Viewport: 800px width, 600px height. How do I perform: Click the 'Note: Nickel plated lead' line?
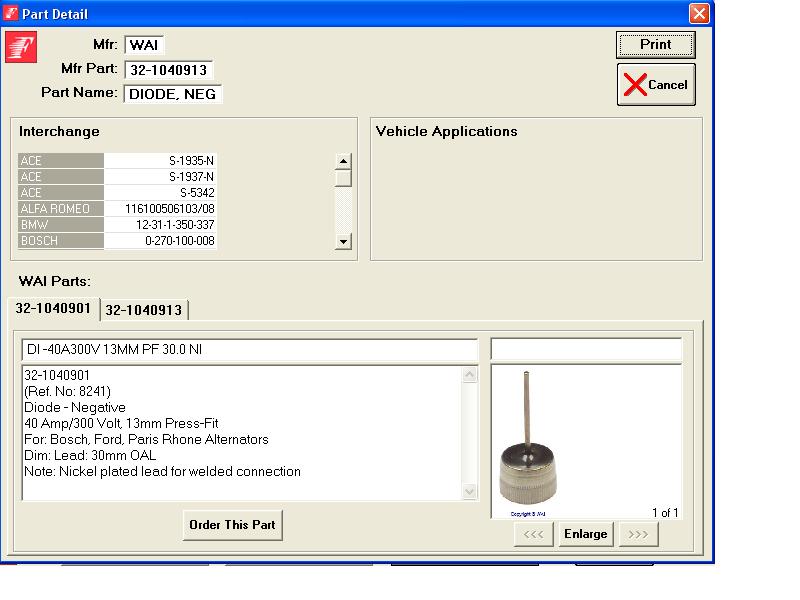162,471
